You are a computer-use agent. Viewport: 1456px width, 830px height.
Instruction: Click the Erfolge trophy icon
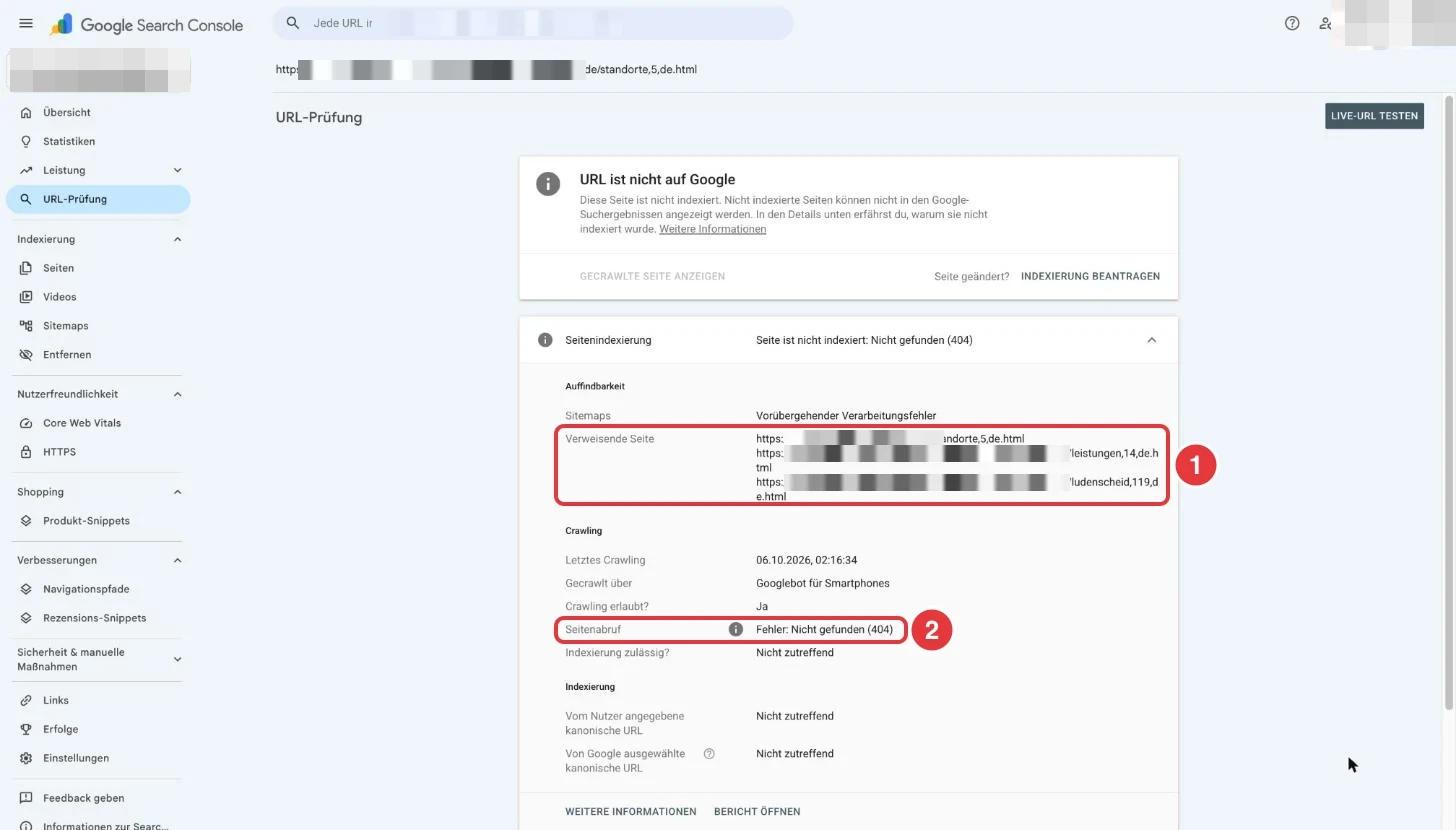click(x=26, y=729)
